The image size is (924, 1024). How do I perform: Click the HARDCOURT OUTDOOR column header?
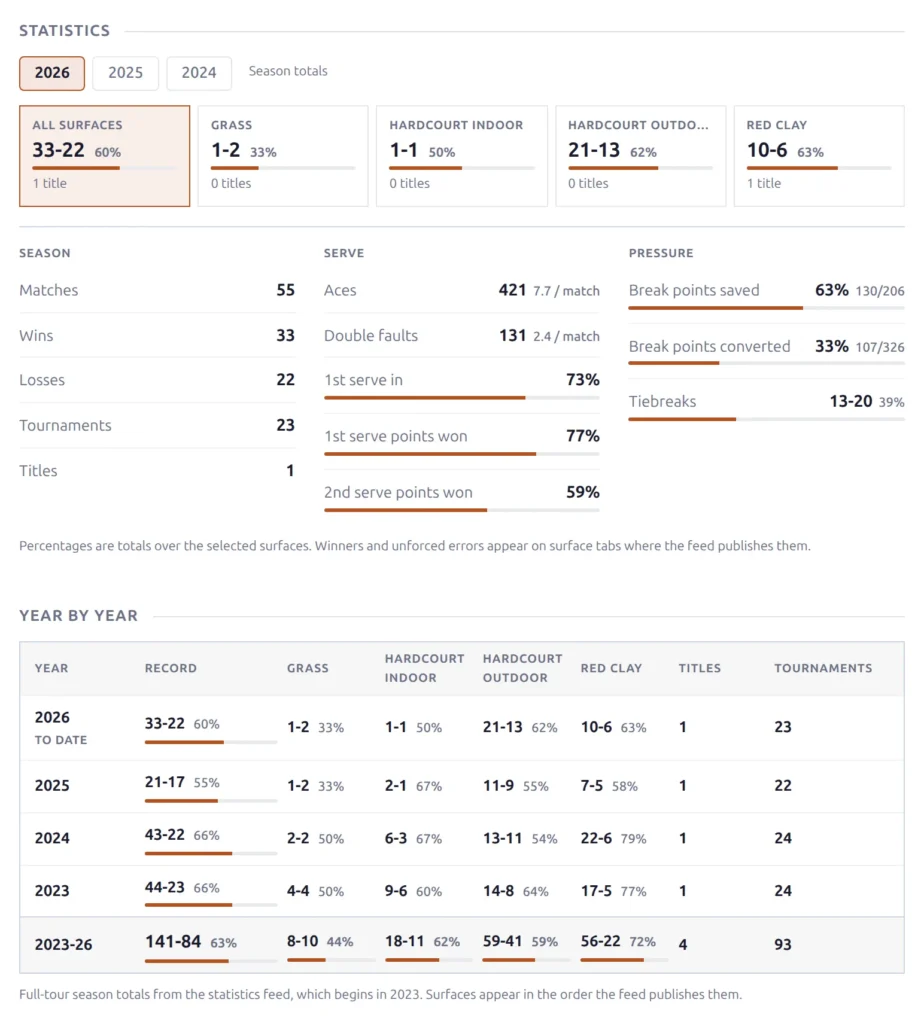click(x=522, y=668)
